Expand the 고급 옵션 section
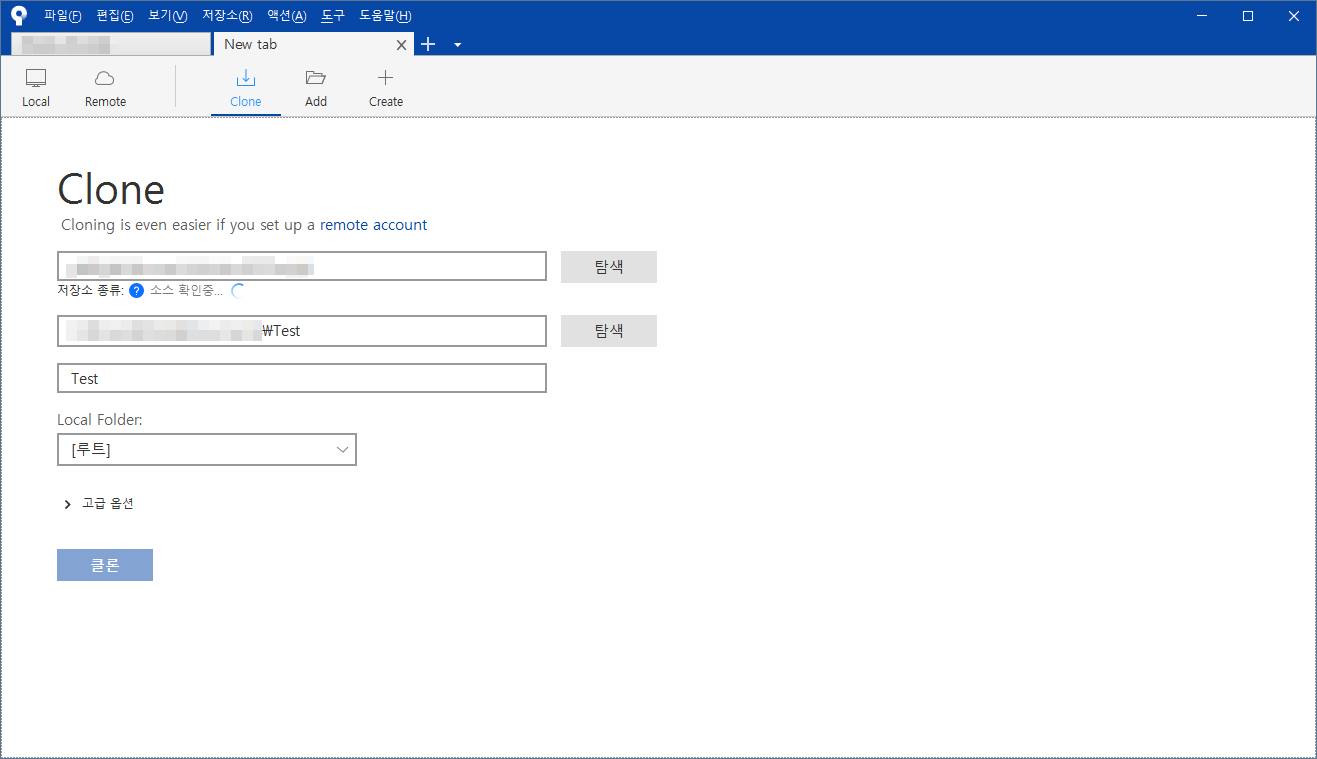Image resolution: width=1317 pixels, height=759 pixels. coord(99,504)
